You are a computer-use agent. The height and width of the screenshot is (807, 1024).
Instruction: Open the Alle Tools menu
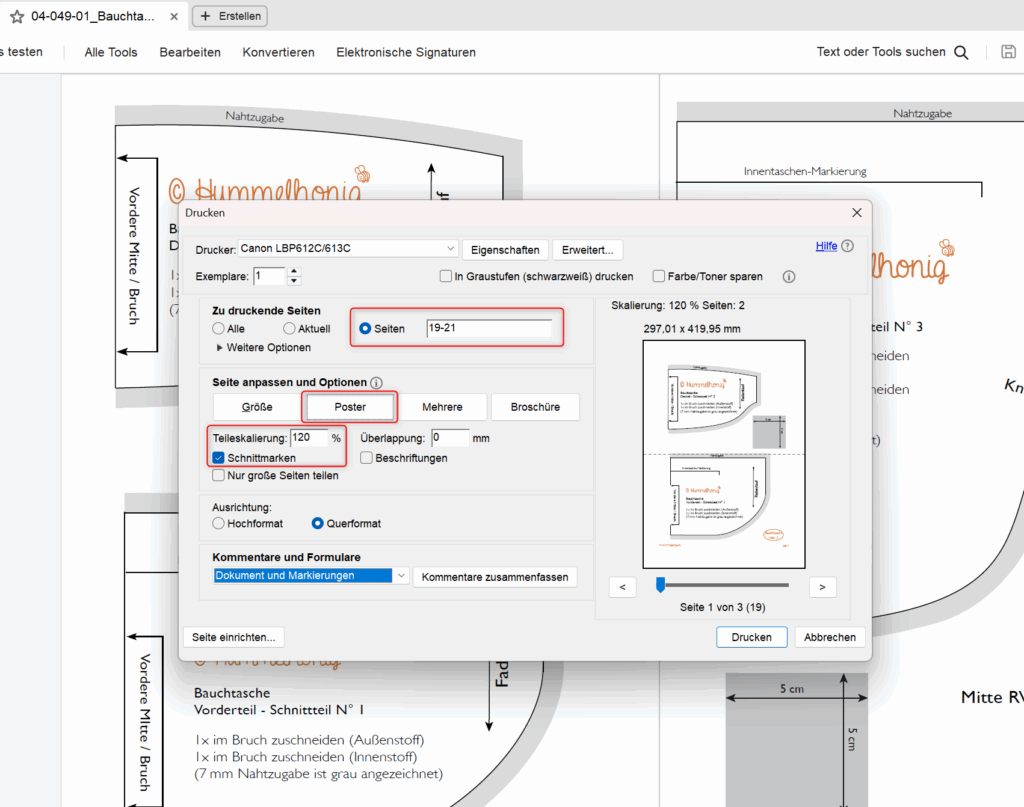pos(111,52)
